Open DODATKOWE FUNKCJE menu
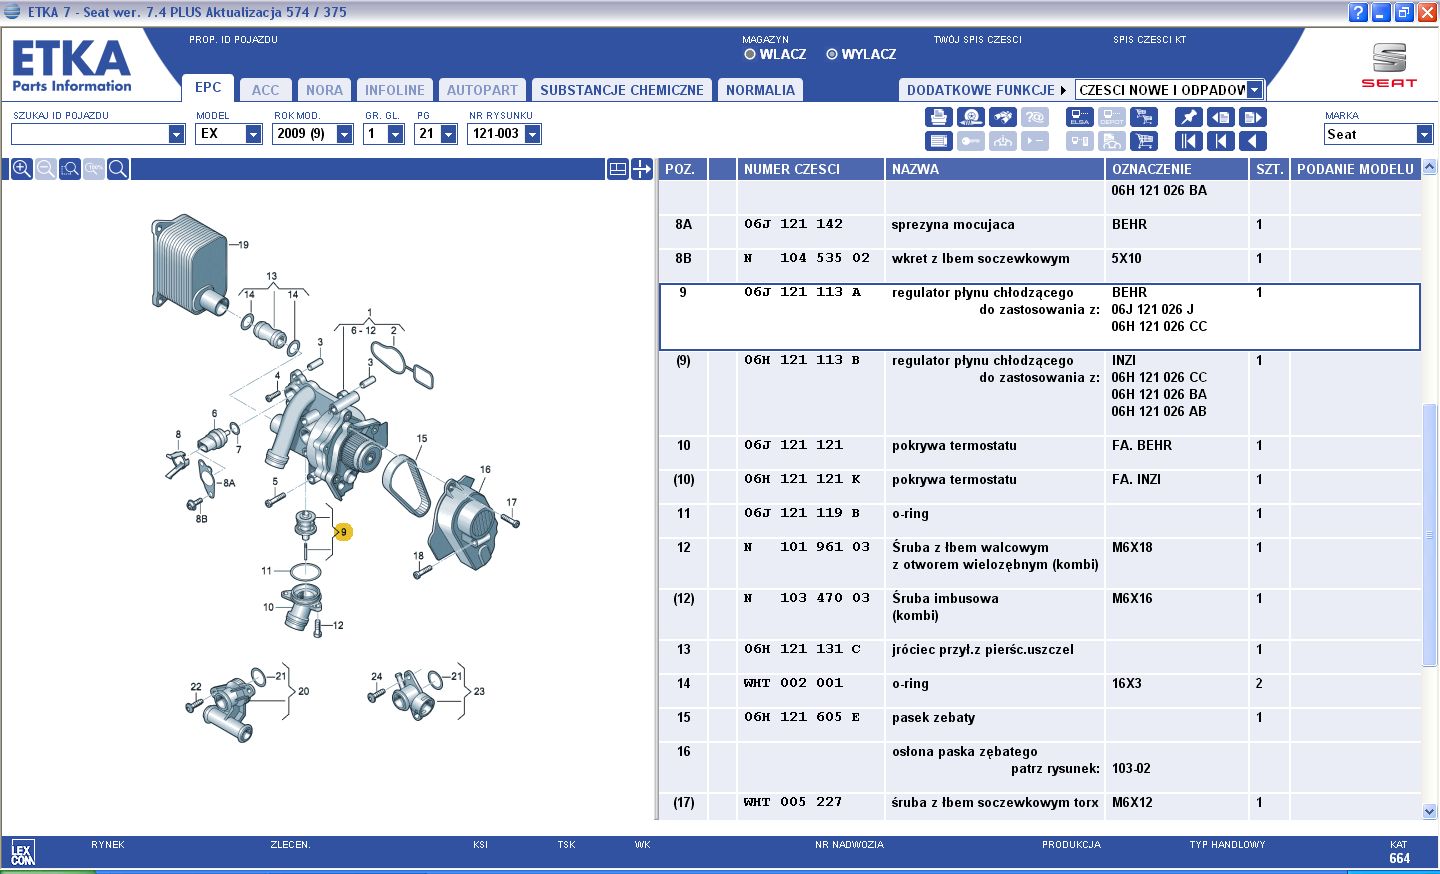 [986, 90]
